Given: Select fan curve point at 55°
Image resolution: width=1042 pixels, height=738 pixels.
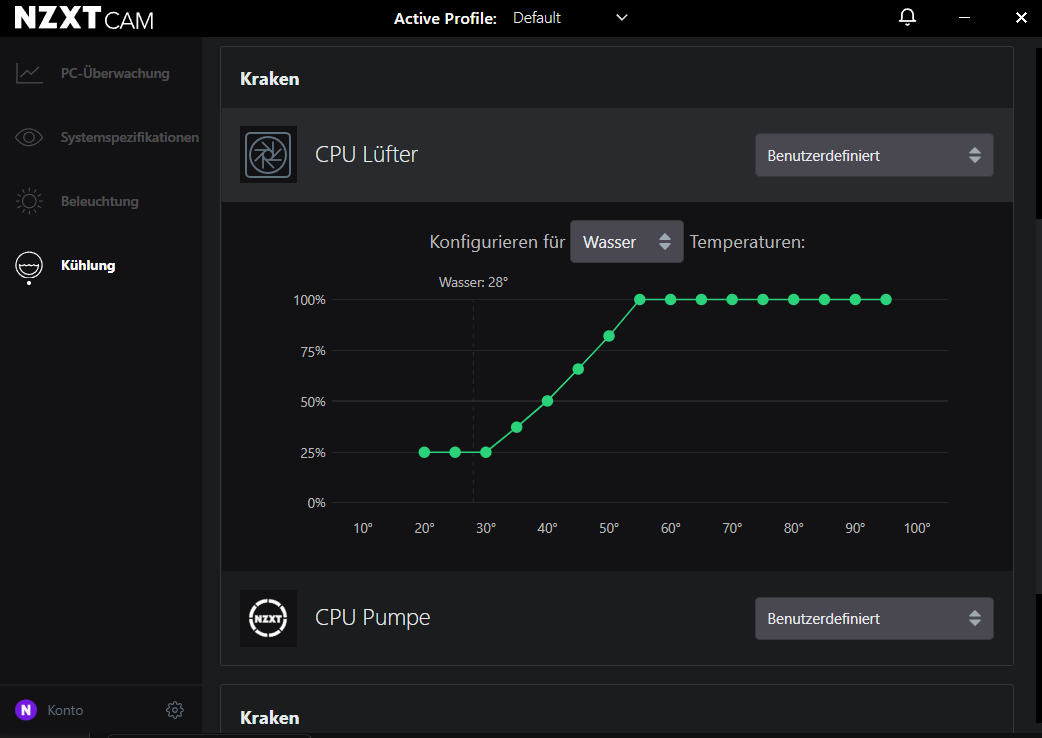Looking at the screenshot, I should pyautogui.click(x=640, y=300).
